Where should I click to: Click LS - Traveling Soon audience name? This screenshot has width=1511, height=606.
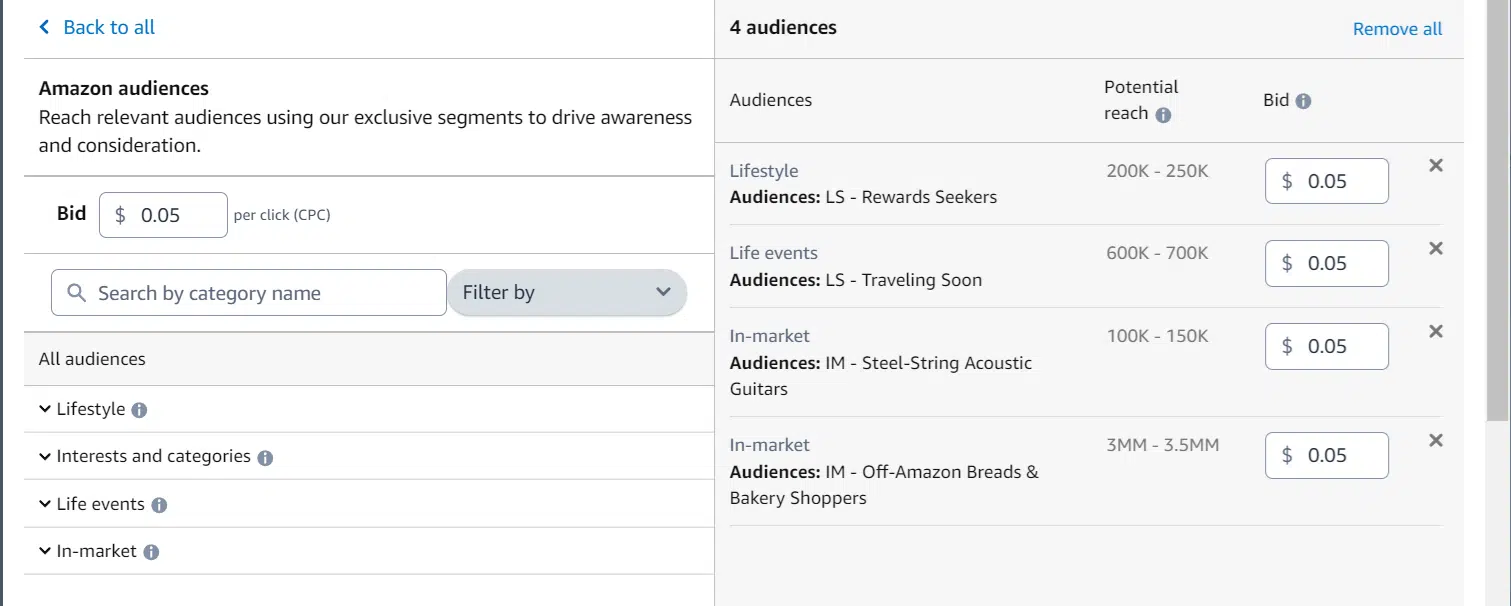pyautogui.click(x=904, y=280)
